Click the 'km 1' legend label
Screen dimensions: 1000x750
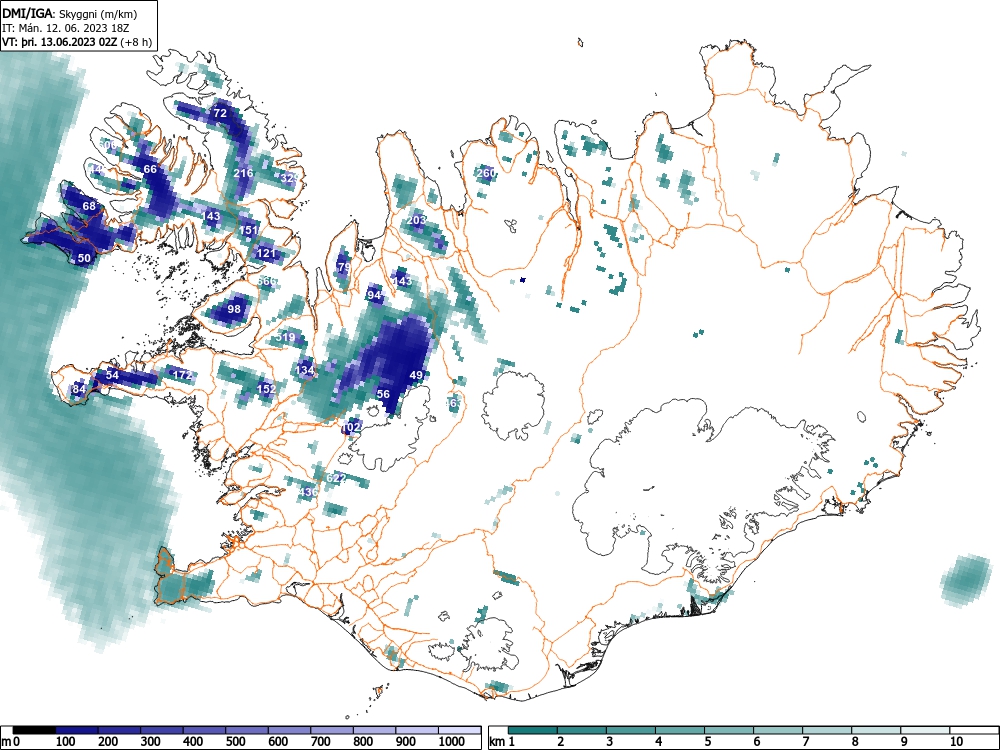coord(502,742)
